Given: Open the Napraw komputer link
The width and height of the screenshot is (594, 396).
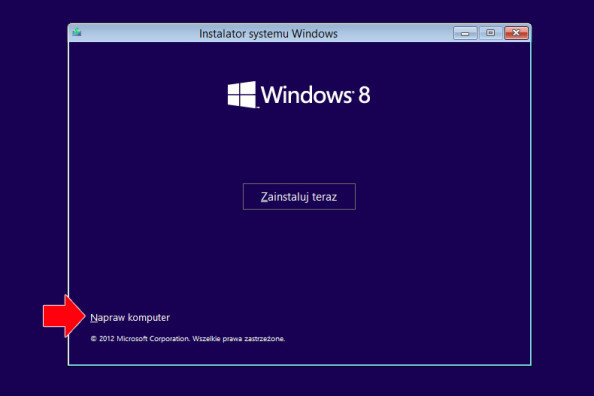Looking at the screenshot, I should point(130,318).
